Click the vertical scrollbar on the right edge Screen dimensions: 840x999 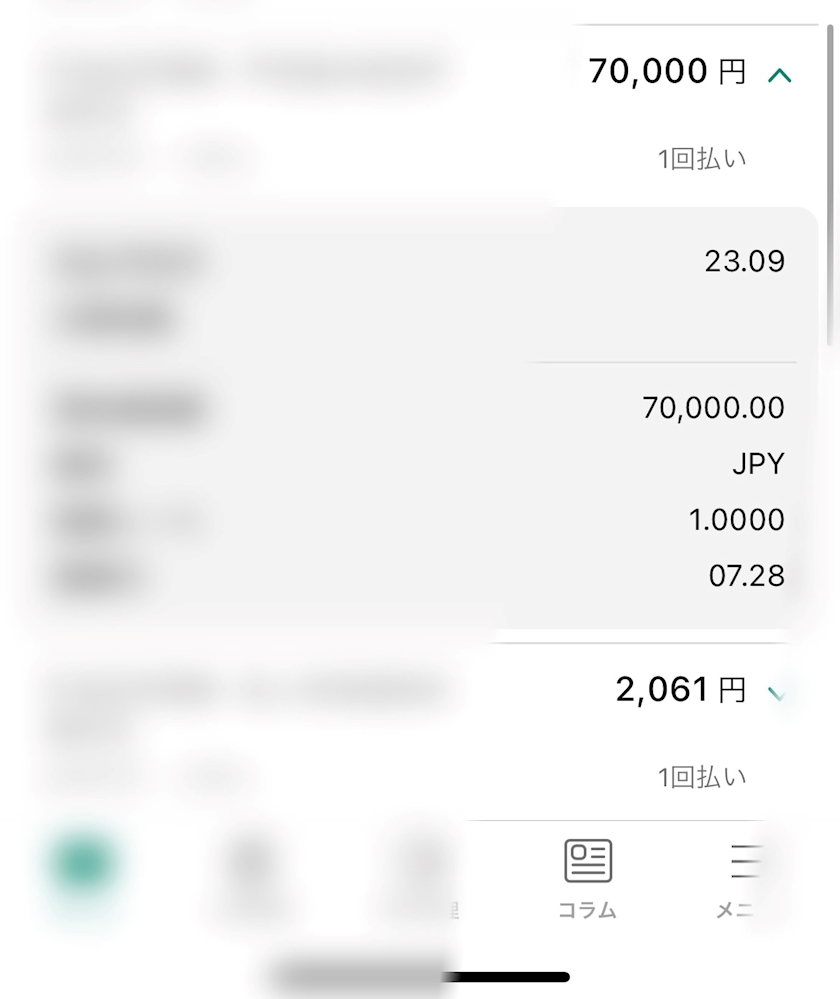click(x=831, y=190)
